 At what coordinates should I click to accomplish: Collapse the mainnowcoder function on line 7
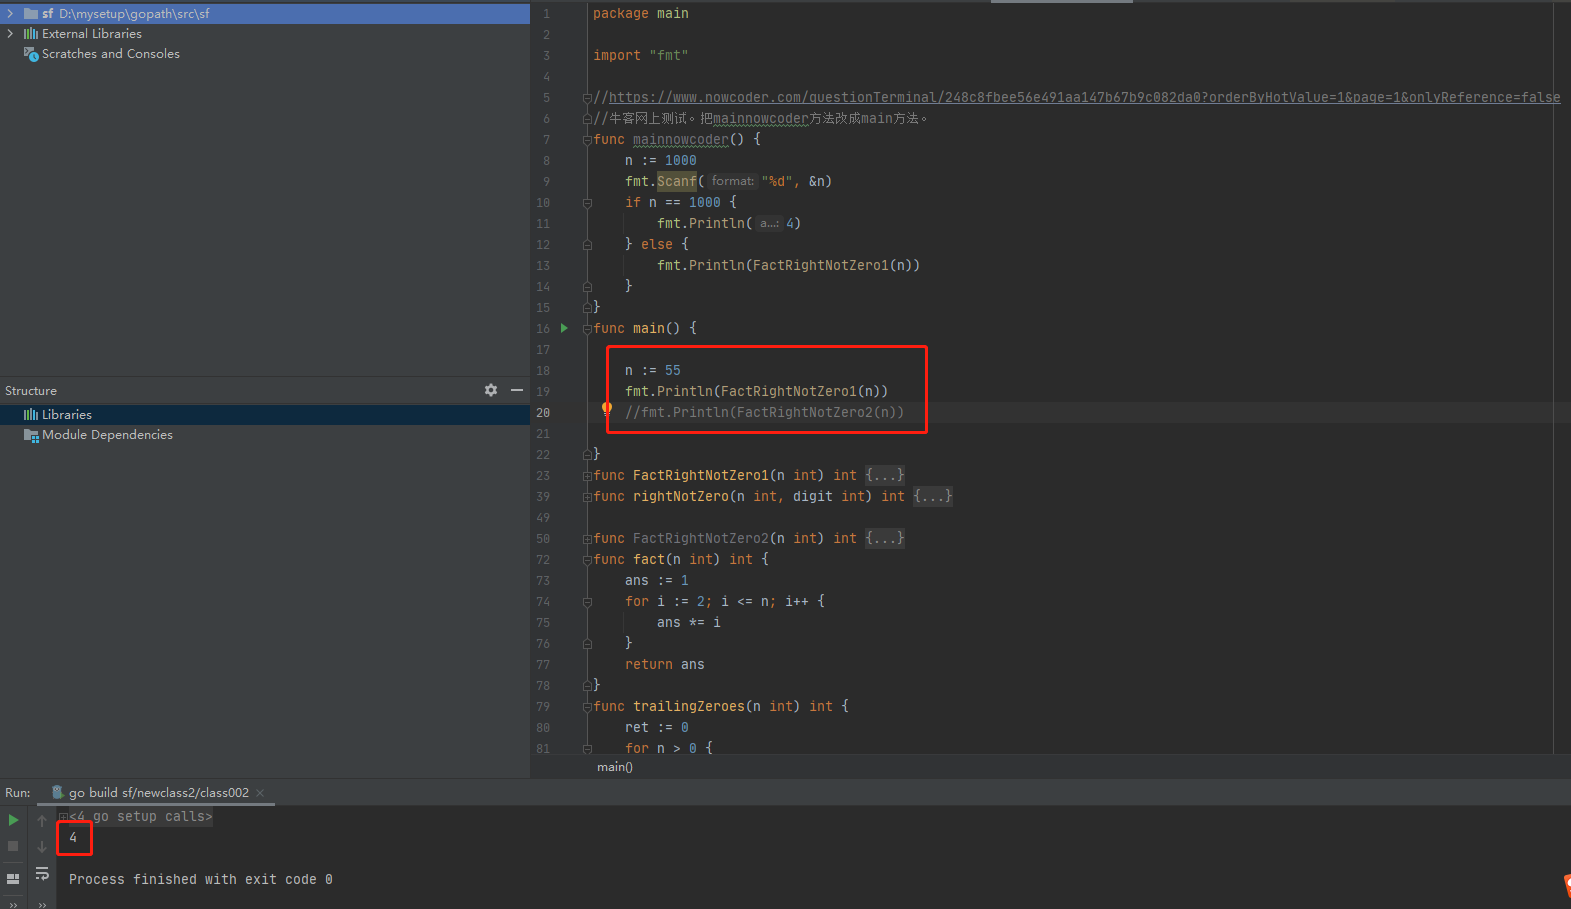pyautogui.click(x=587, y=140)
